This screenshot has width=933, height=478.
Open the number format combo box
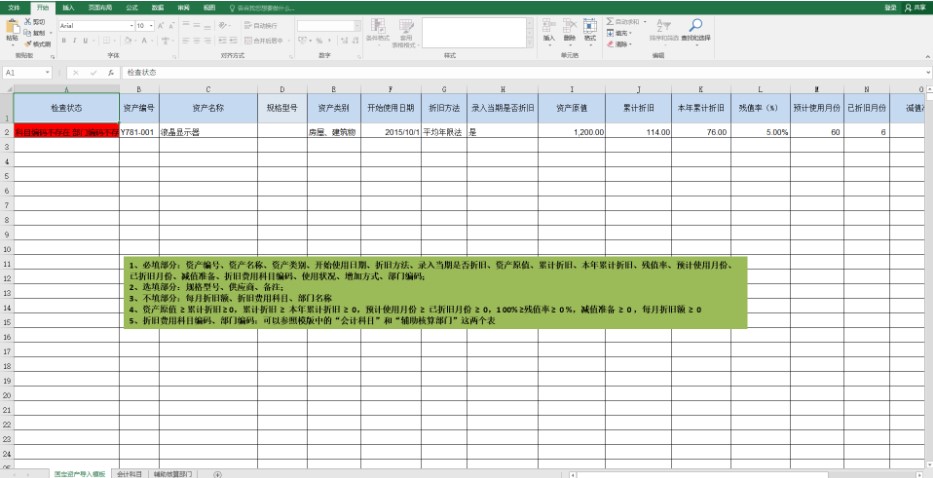pyautogui.click(x=328, y=26)
